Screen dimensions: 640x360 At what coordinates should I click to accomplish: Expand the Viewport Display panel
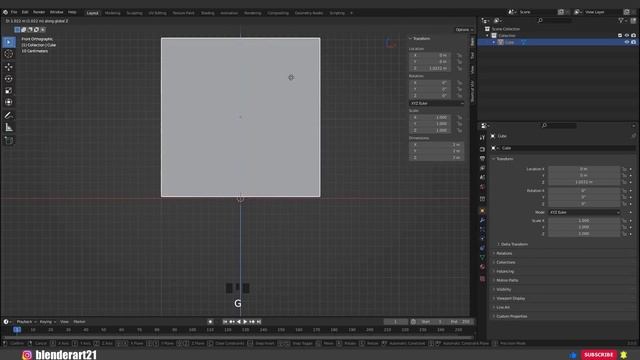[510, 298]
